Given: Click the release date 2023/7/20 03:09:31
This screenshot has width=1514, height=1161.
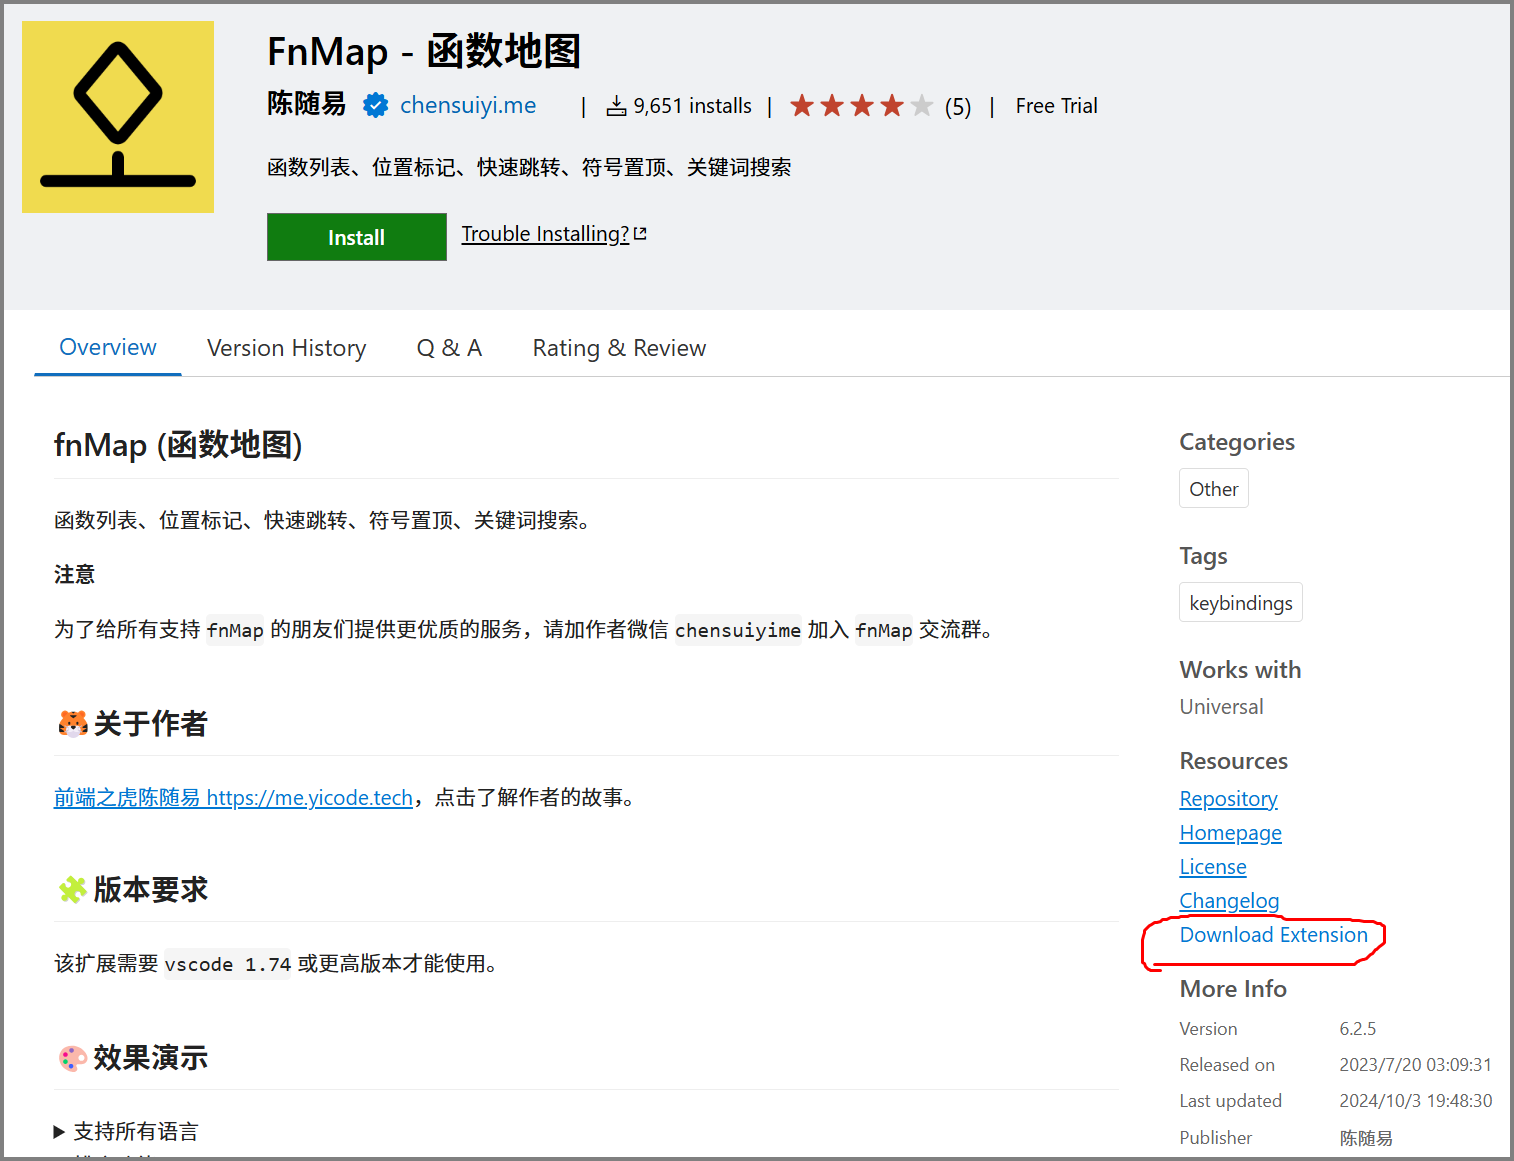Looking at the screenshot, I should click(x=1416, y=1065).
